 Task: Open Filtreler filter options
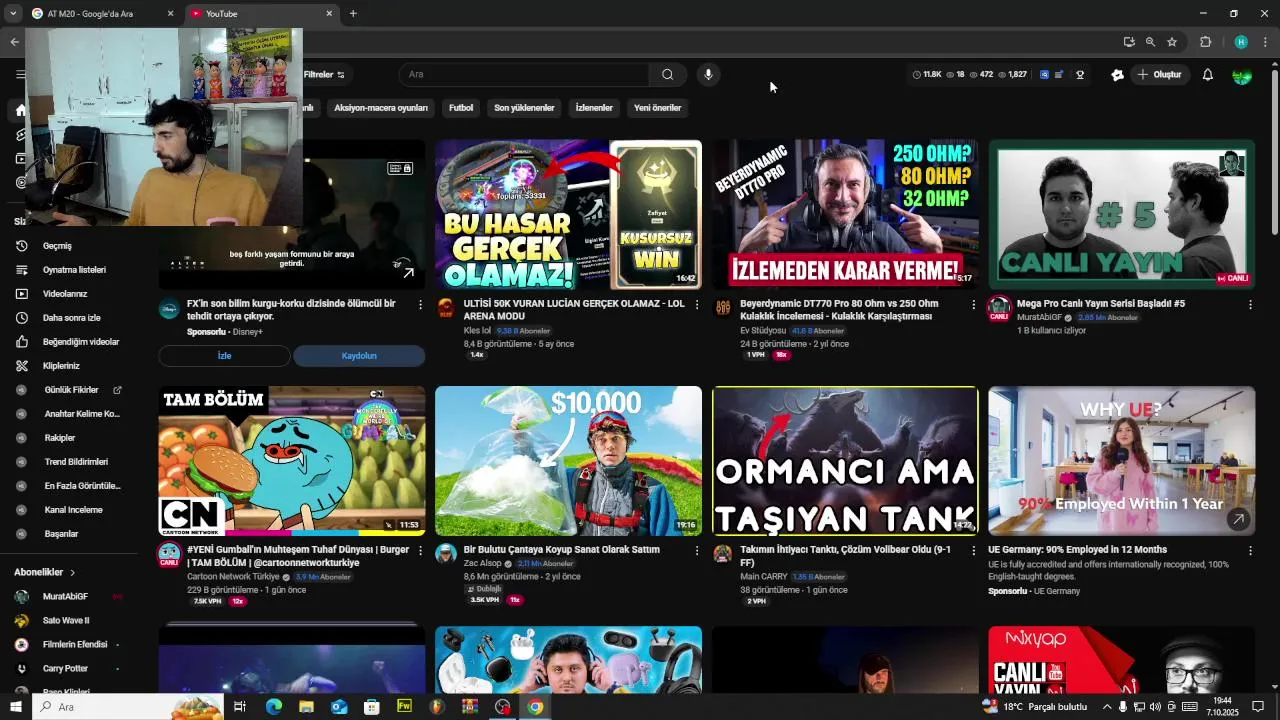coord(324,75)
